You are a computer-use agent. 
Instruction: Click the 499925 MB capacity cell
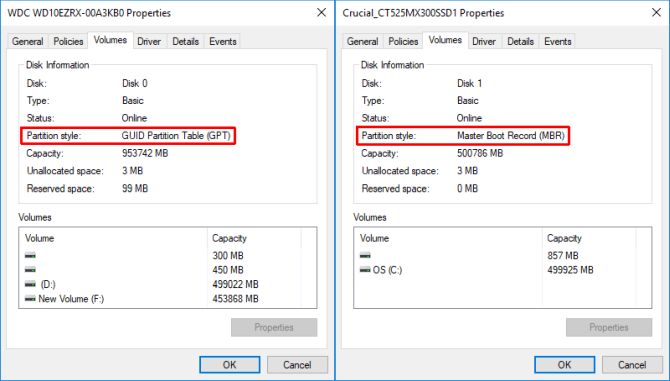point(570,270)
